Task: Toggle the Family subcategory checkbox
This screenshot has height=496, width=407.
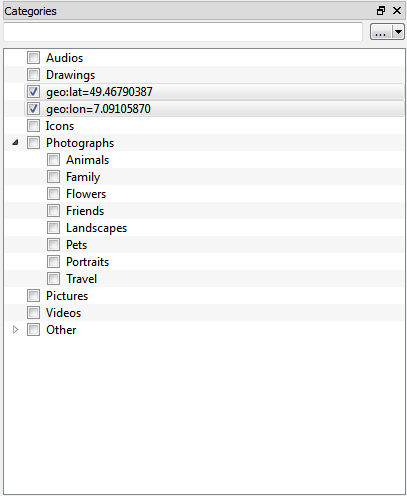Action: [x=53, y=177]
